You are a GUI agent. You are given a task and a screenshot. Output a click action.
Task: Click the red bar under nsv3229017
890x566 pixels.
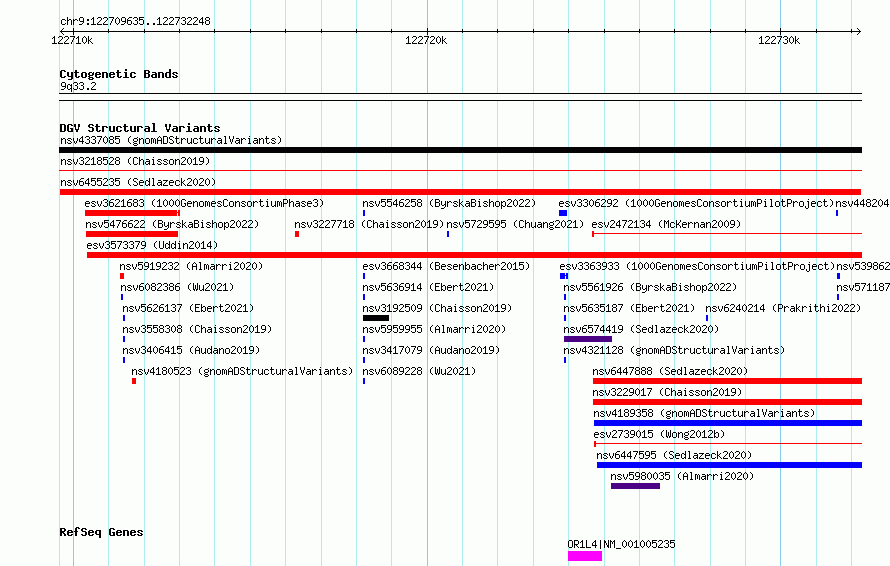coord(727,402)
